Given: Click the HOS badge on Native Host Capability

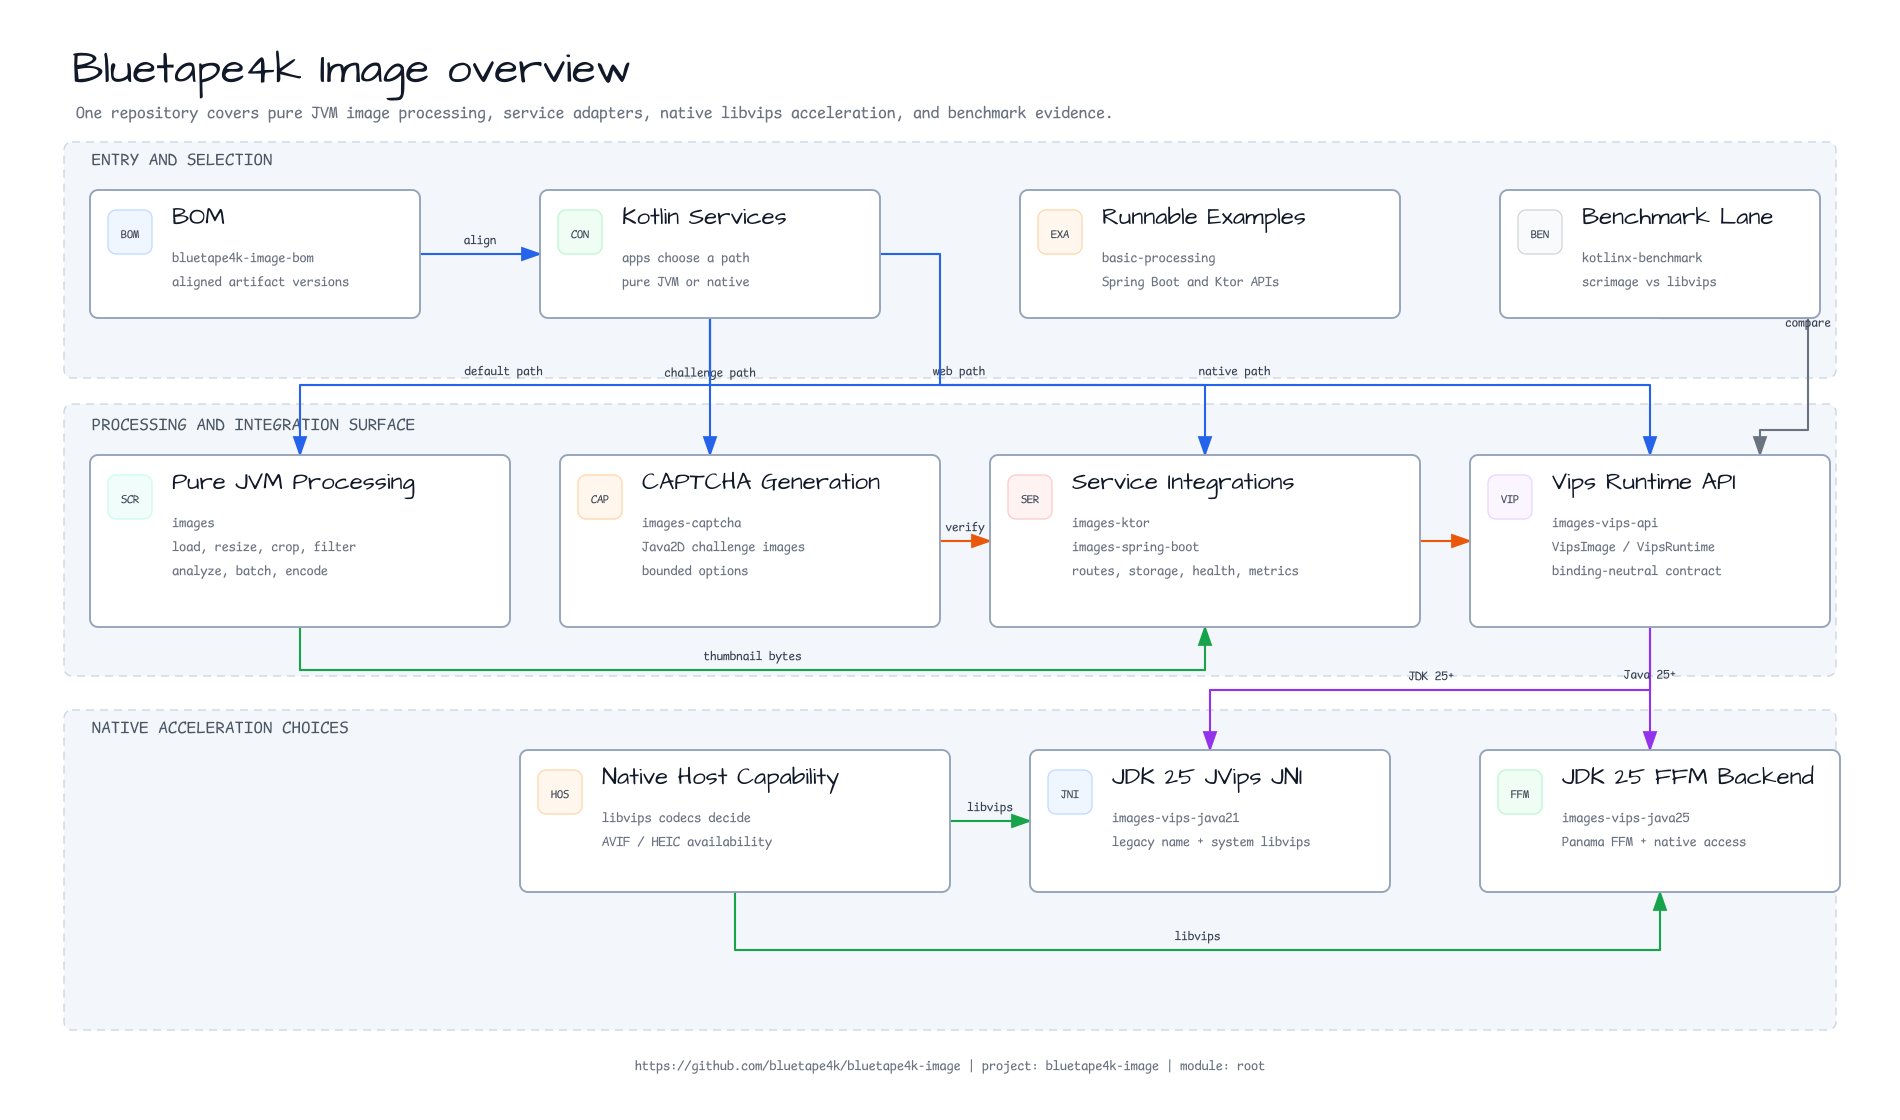Looking at the screenshot, I should tap(560, 792).
